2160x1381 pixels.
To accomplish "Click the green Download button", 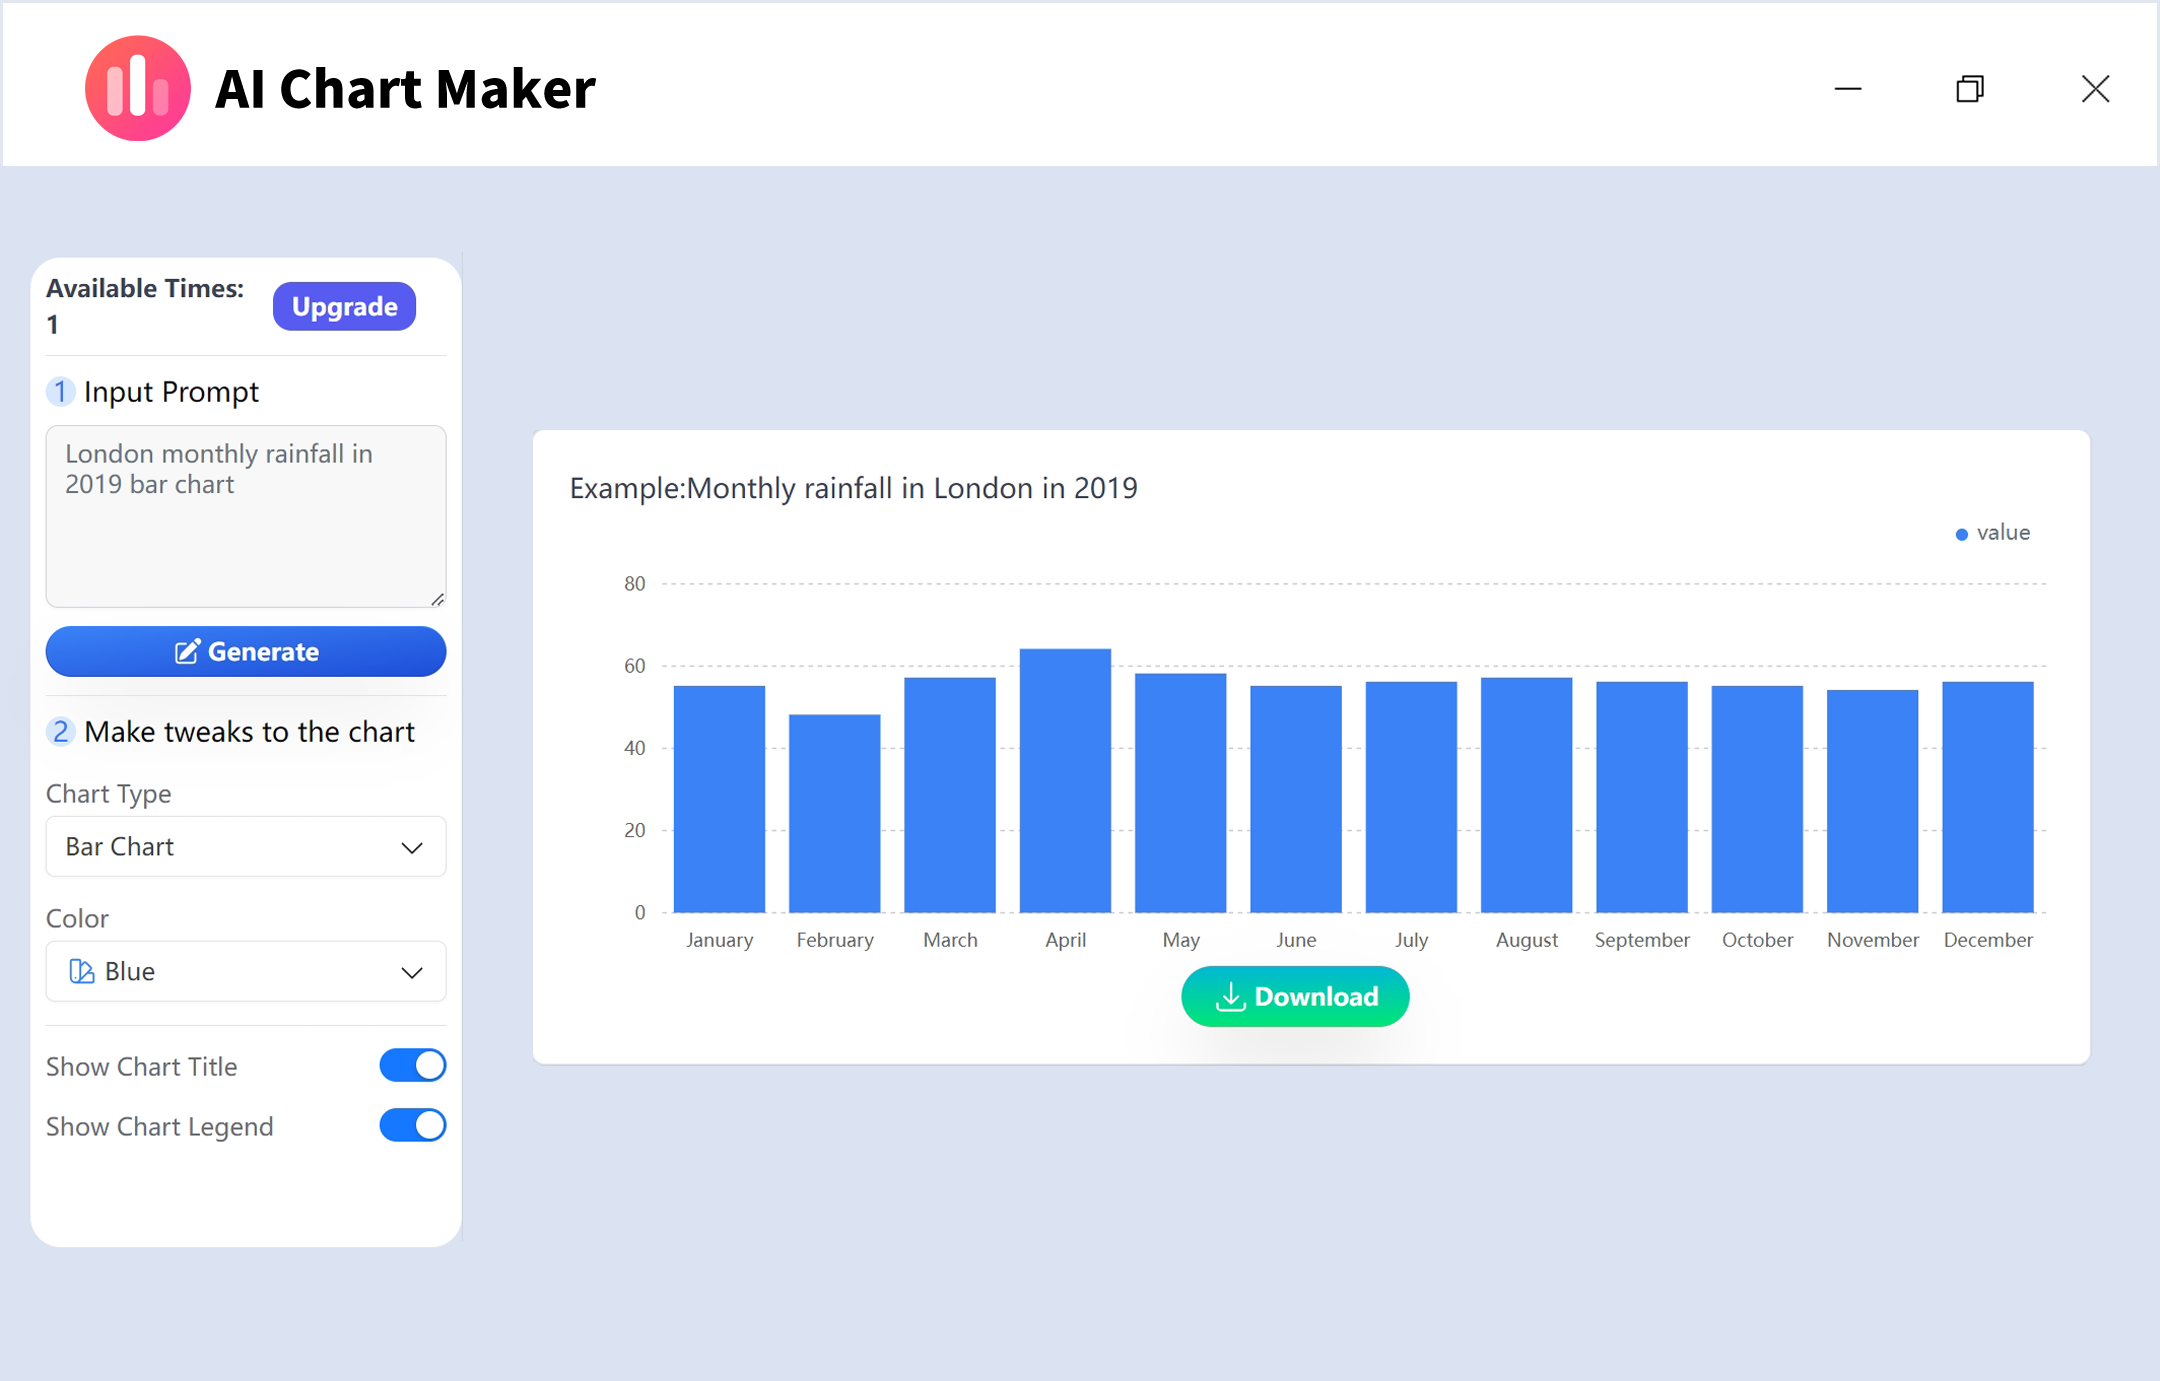I will (1295, 997).
